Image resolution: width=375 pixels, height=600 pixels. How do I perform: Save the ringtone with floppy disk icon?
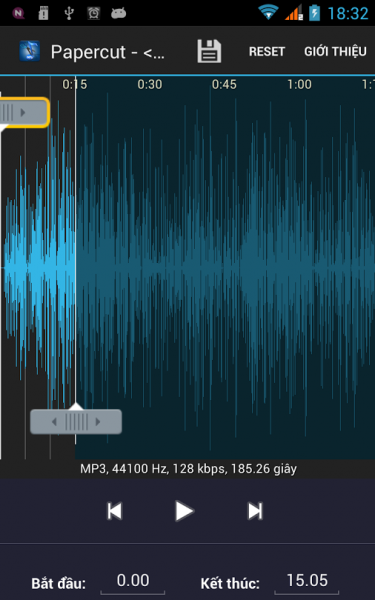point(209,51)
